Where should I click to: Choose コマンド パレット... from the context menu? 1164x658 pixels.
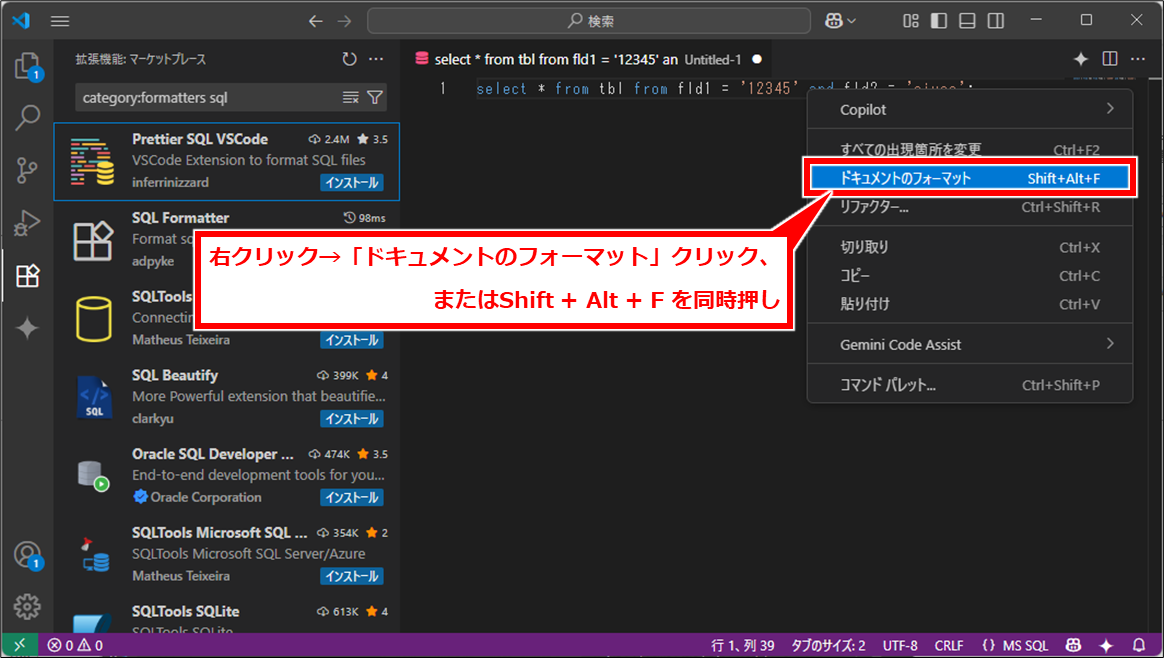coord(970,385)
